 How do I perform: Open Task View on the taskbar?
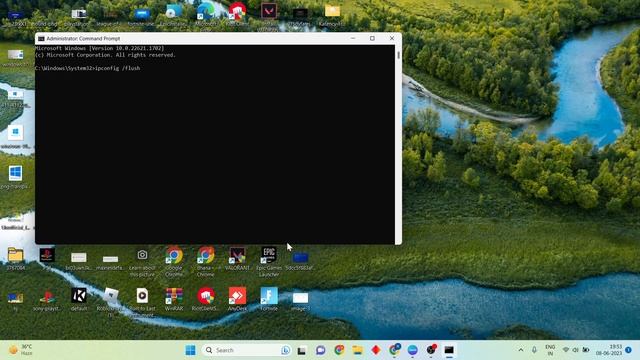pos(302,350)
